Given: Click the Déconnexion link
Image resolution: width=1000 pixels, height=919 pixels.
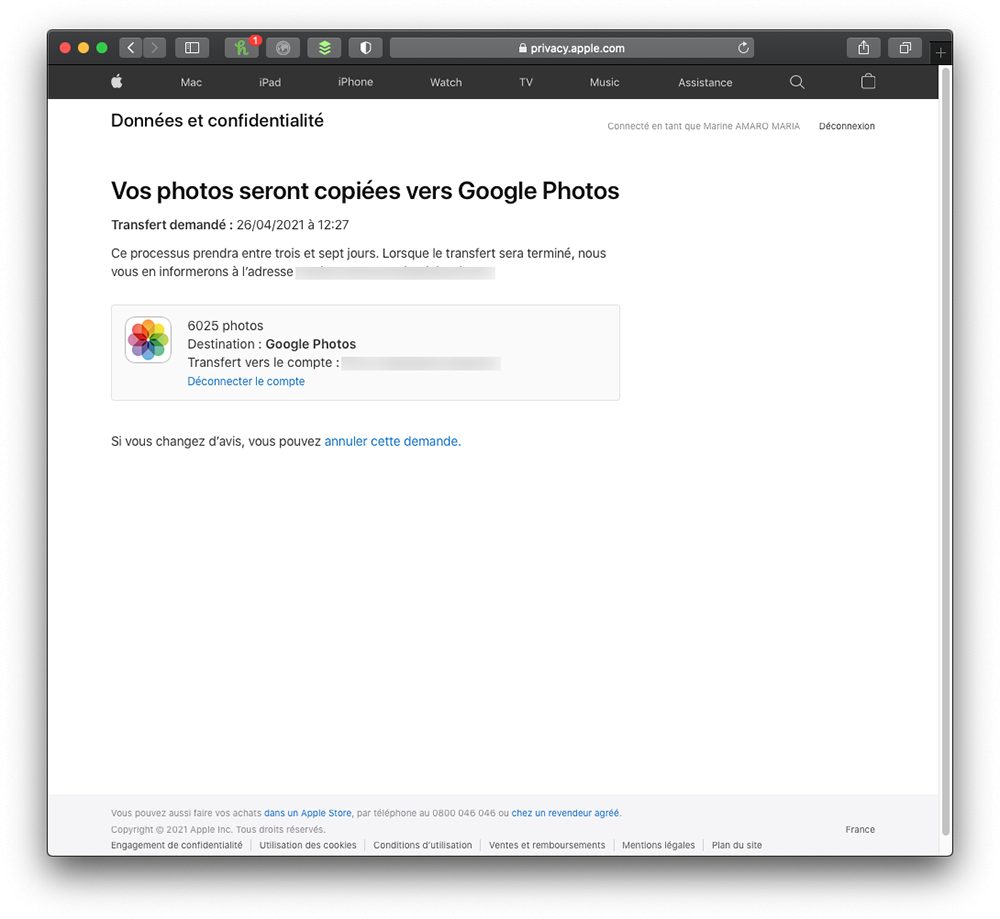Looking at the screenshot, I should click(x=846, y=126).
